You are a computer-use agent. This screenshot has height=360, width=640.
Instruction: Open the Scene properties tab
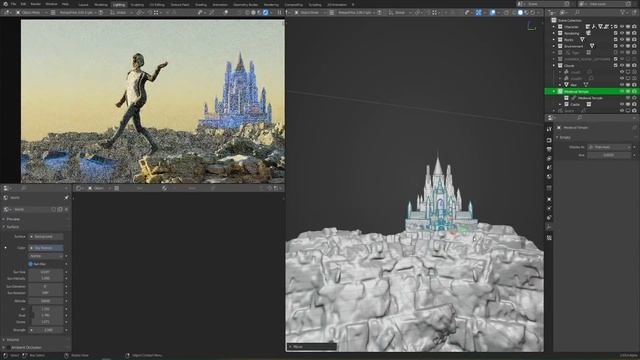coord(549,167)
